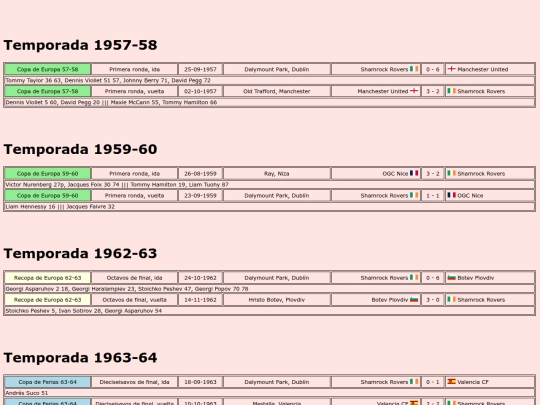Click Octavos de final, vuelta cell
The height and width of the screenshot is (405, 540).
135,300
